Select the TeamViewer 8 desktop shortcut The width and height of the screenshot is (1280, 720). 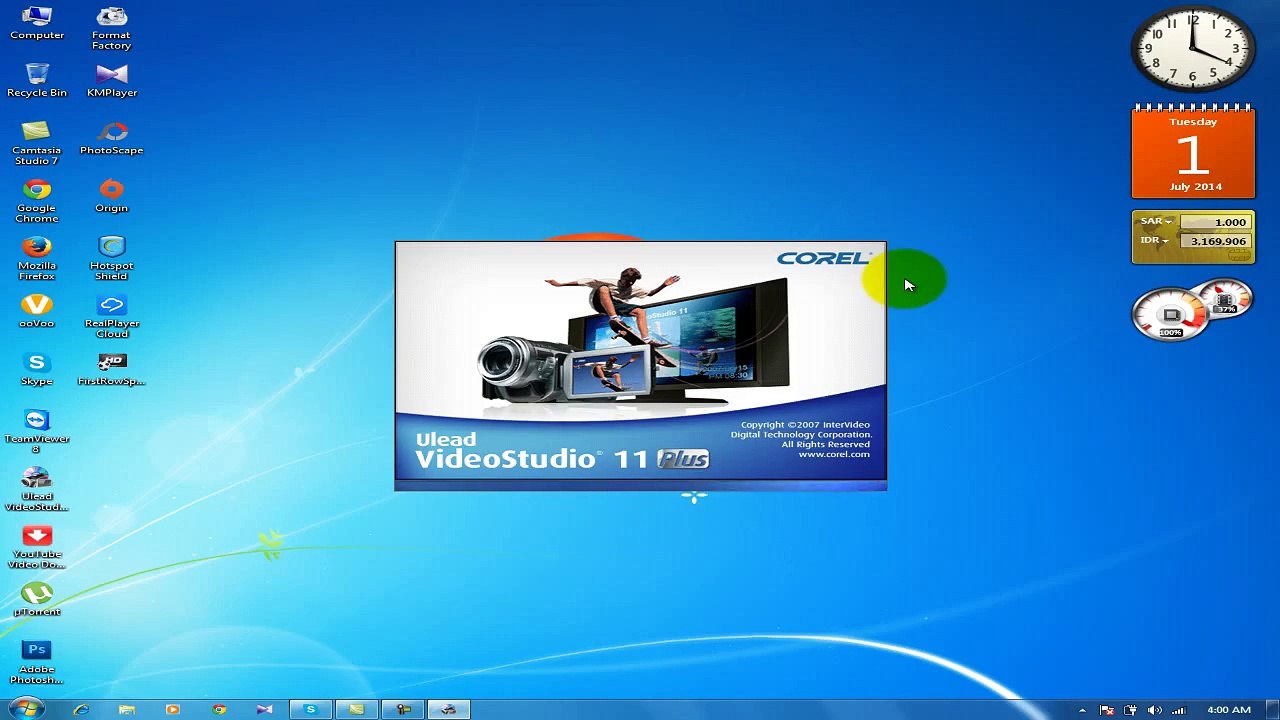[x=37, y=431]
